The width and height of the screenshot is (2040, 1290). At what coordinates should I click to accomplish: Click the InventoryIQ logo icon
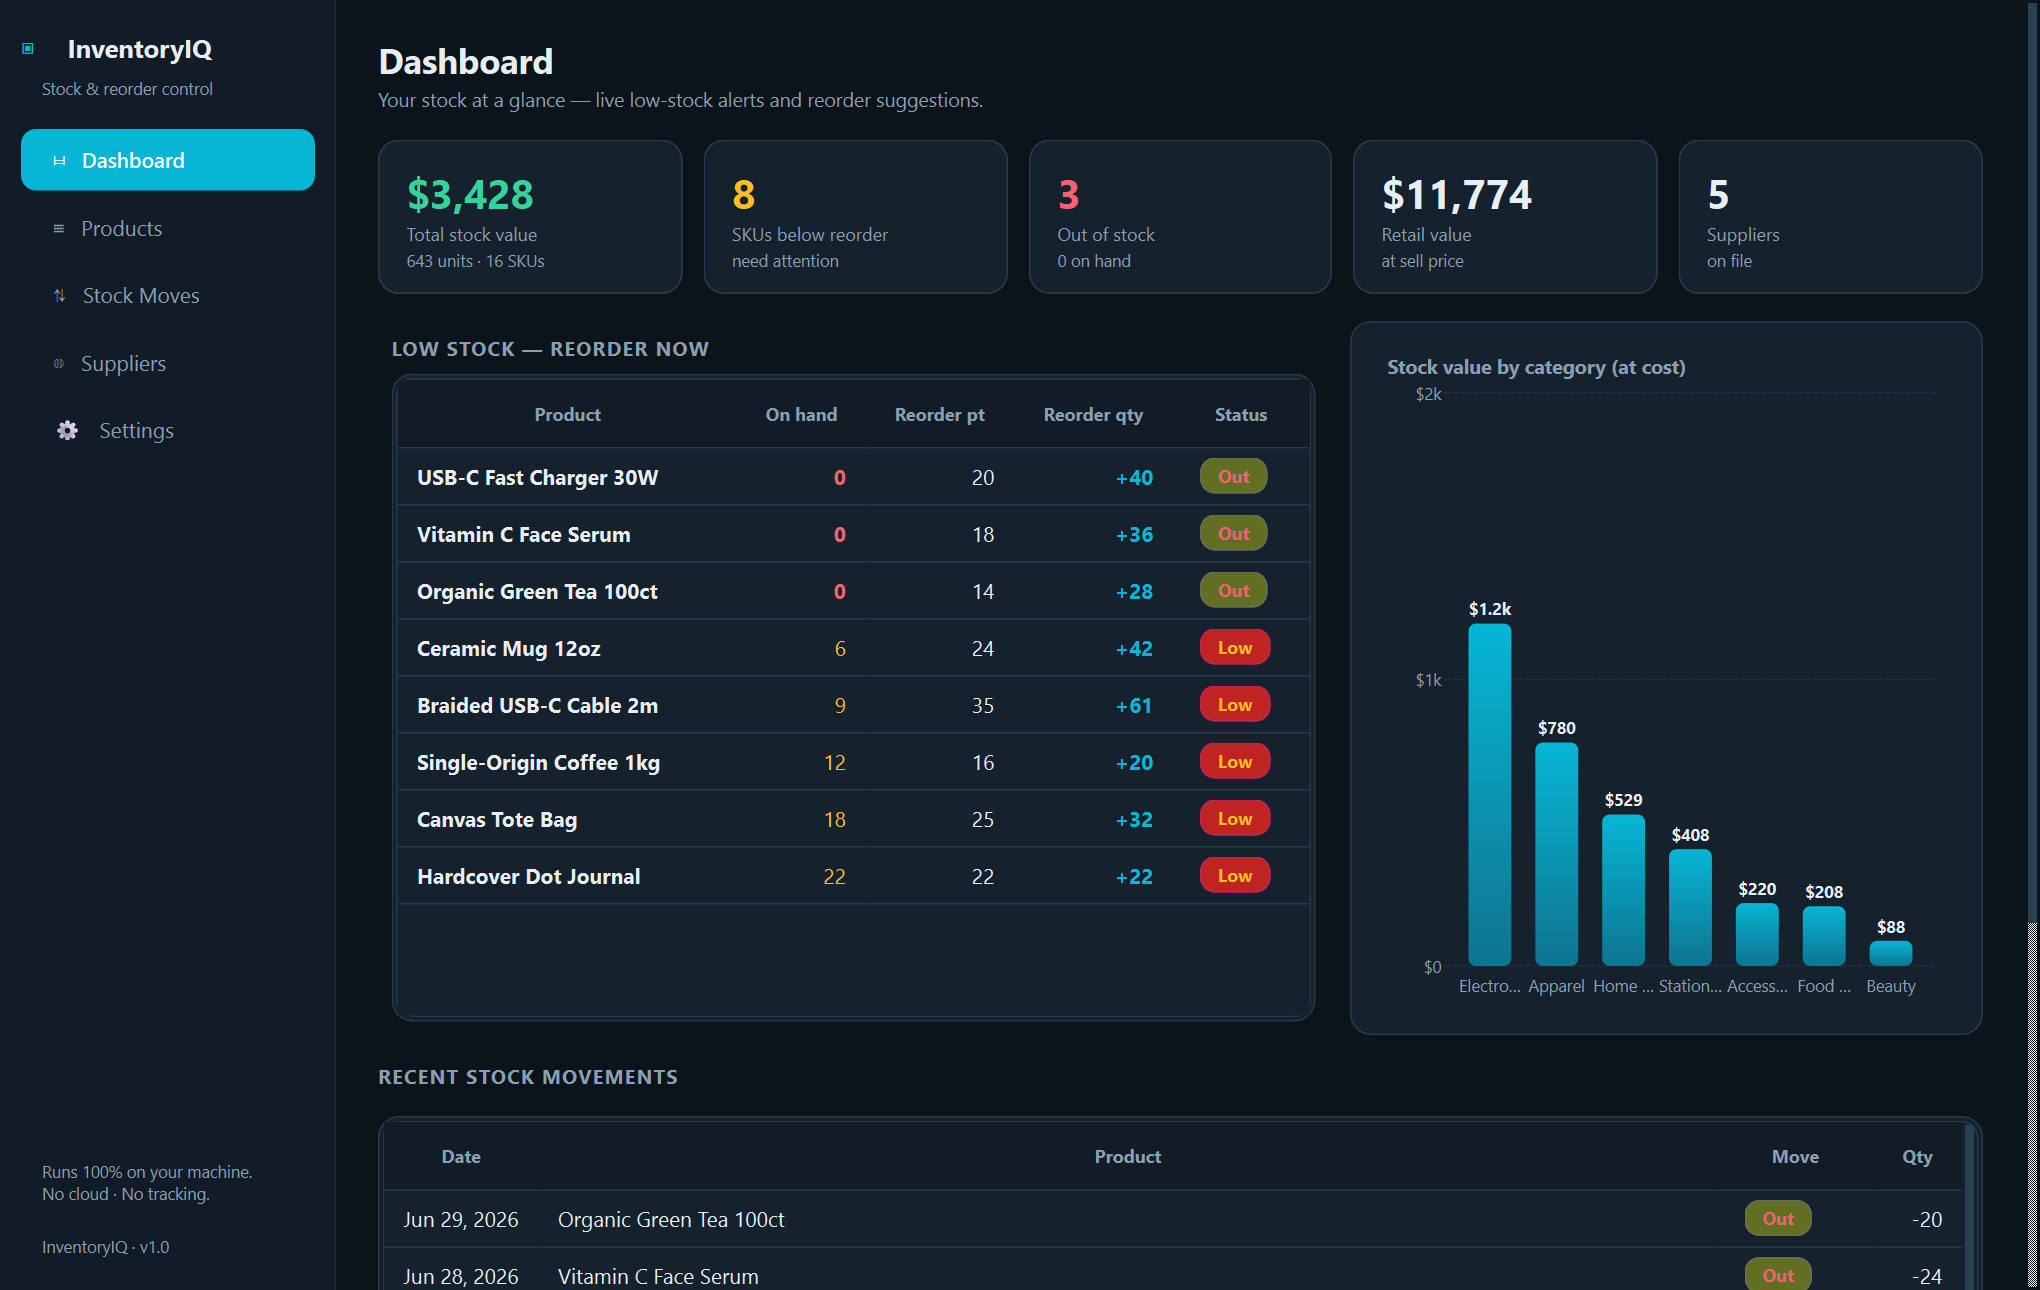(28, 49)
